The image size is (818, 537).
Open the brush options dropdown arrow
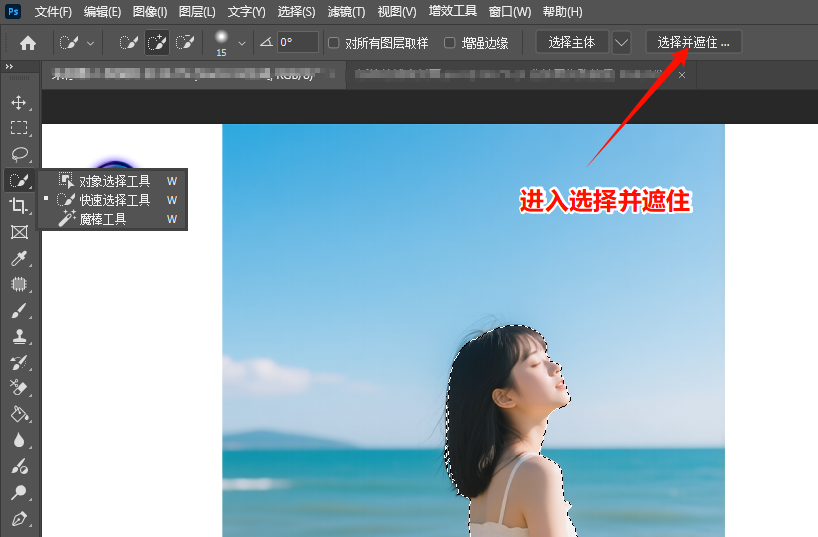[242, 43]
